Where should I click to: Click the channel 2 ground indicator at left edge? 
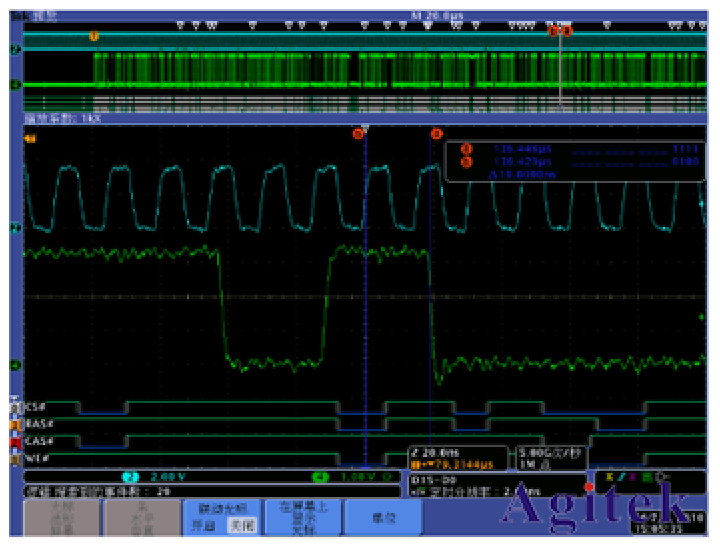coord(15,229)
